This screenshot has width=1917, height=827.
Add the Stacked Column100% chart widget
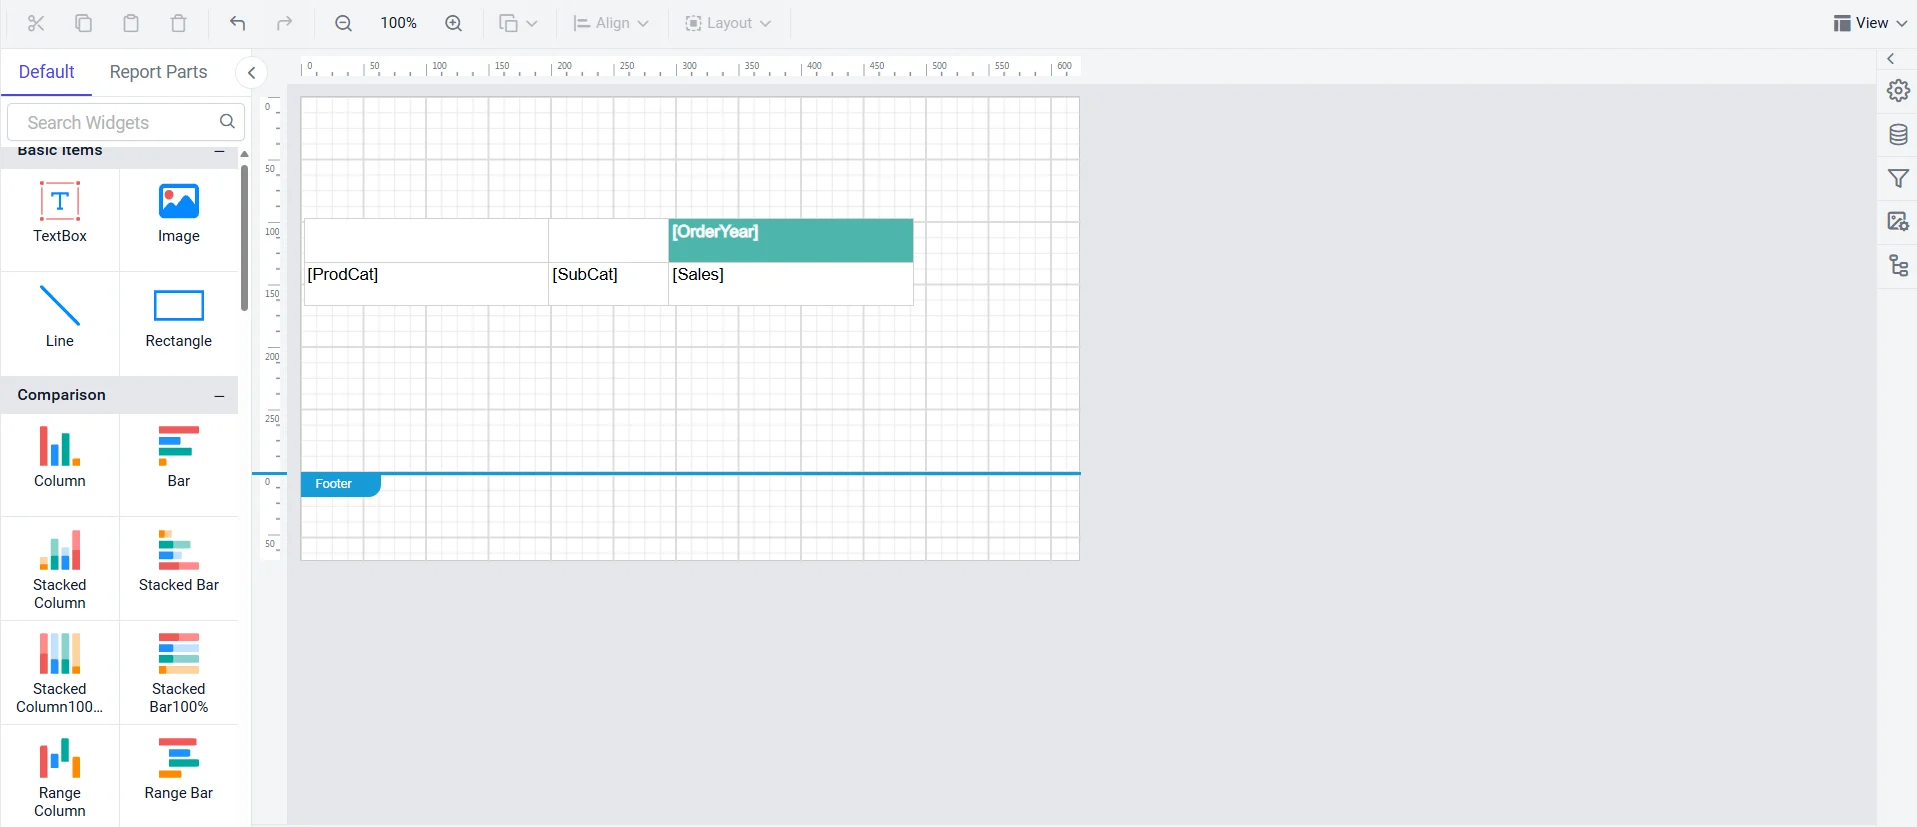click(x=60, y=674)
